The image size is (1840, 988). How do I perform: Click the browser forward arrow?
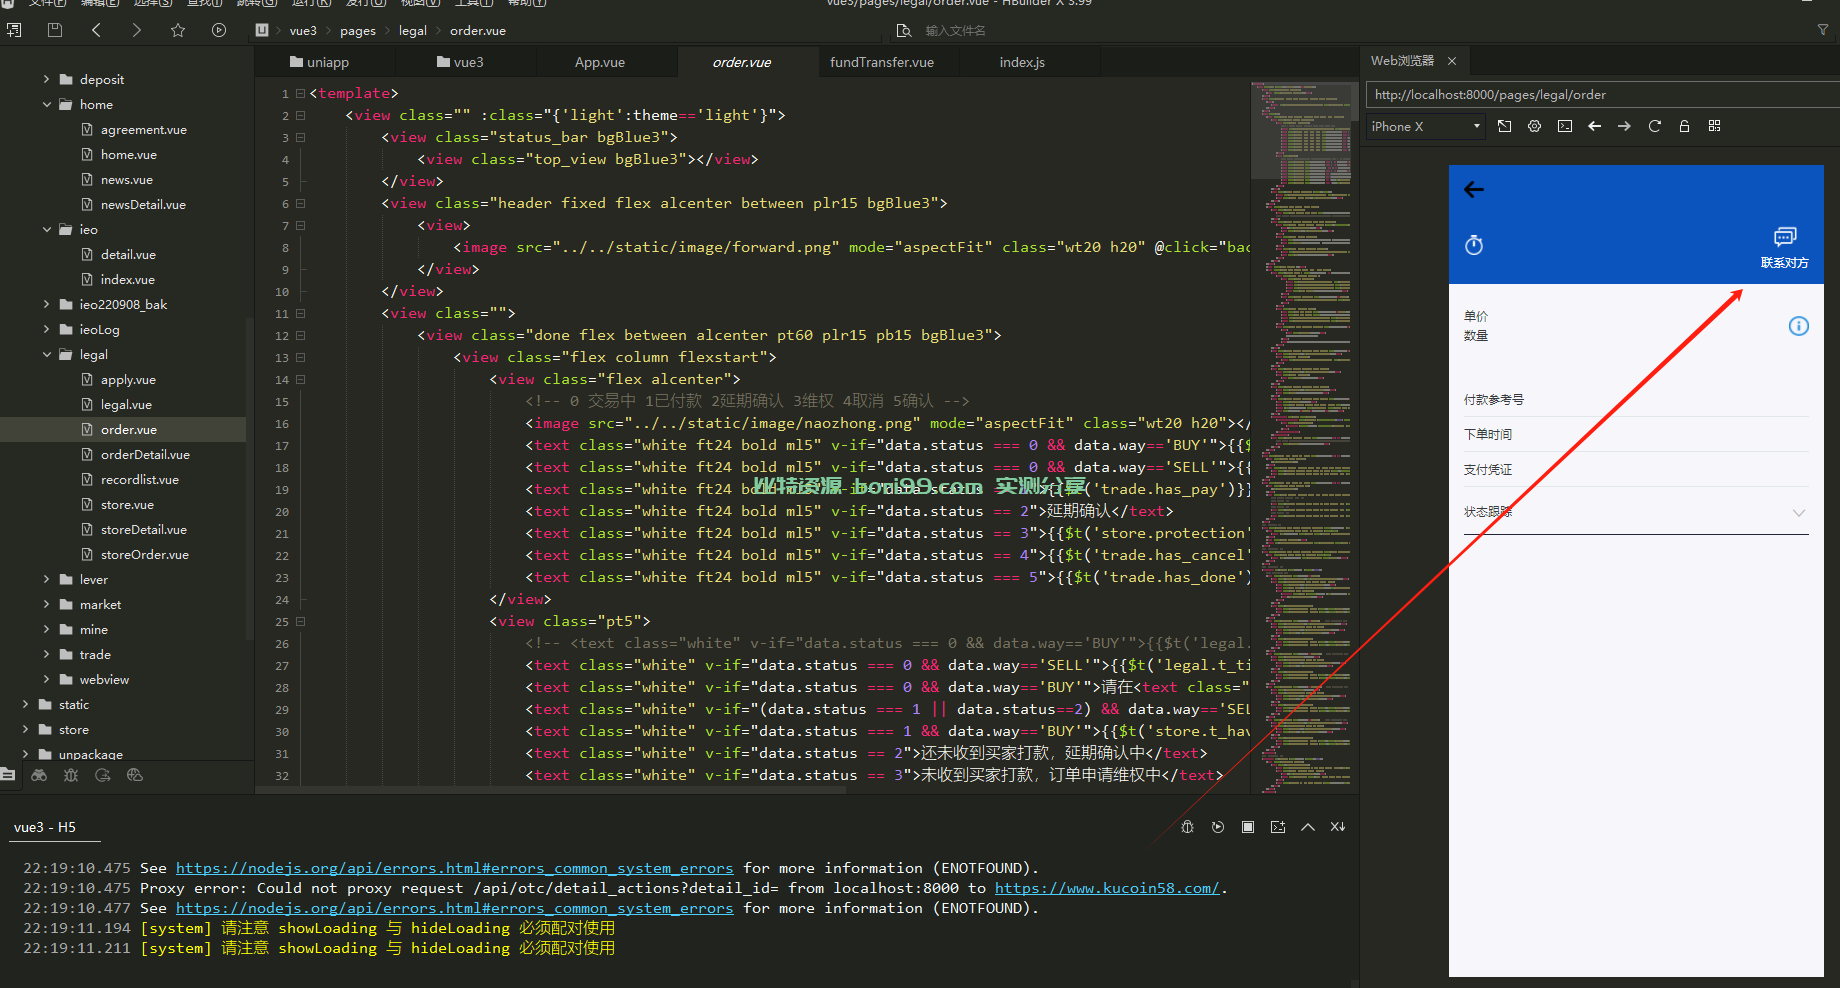pyautogui.click(x=1624, y=126)
